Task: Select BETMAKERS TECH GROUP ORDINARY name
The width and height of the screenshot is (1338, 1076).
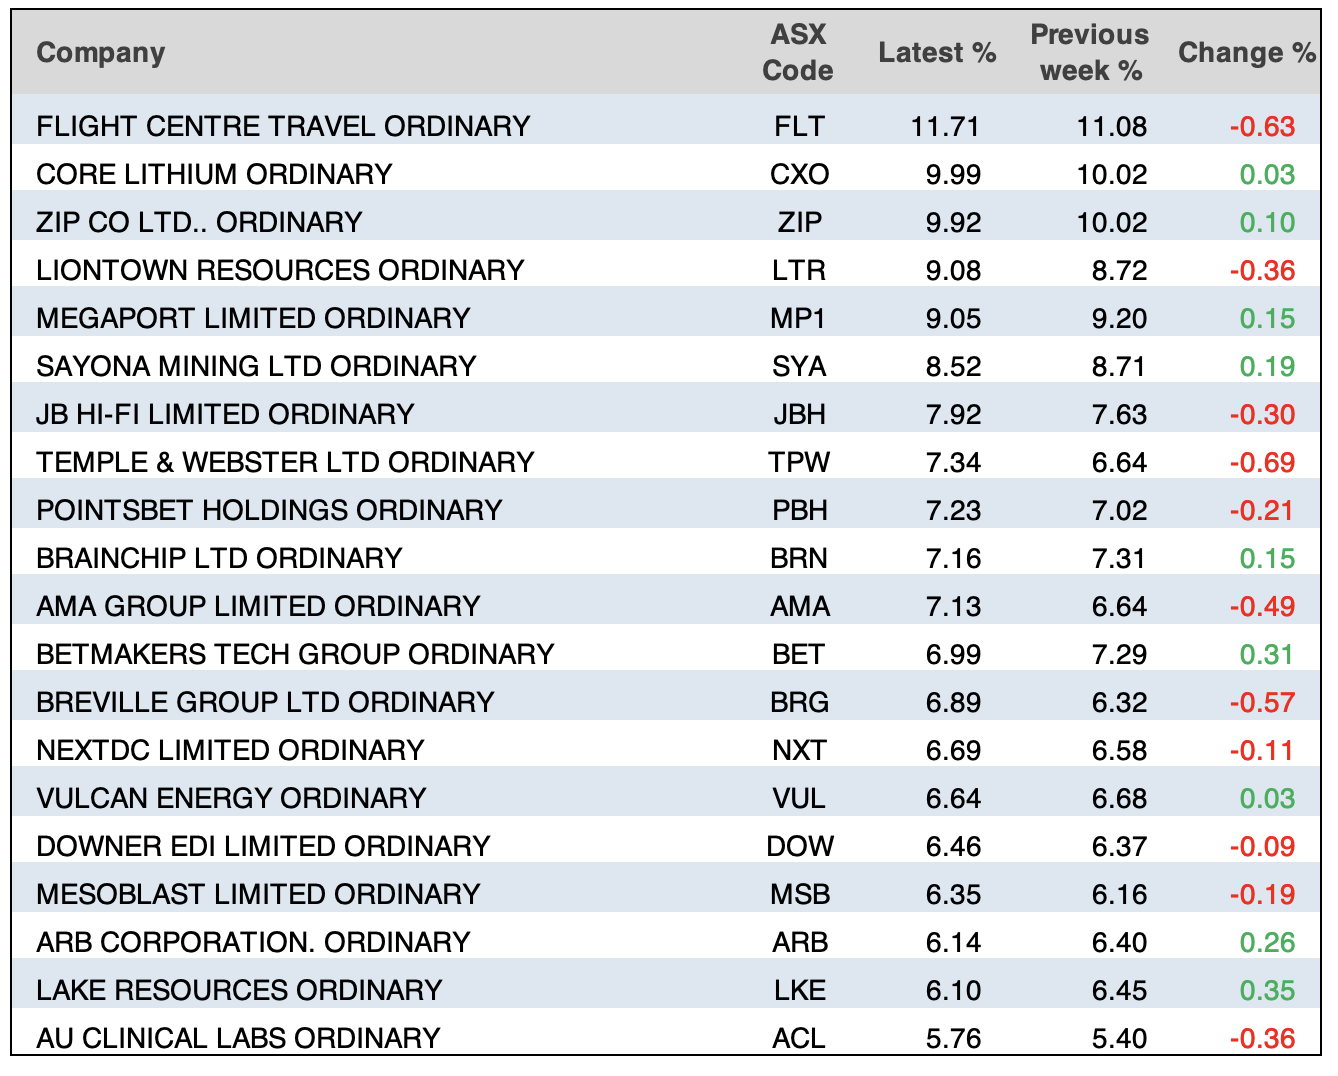Action: tap(295, 654)
